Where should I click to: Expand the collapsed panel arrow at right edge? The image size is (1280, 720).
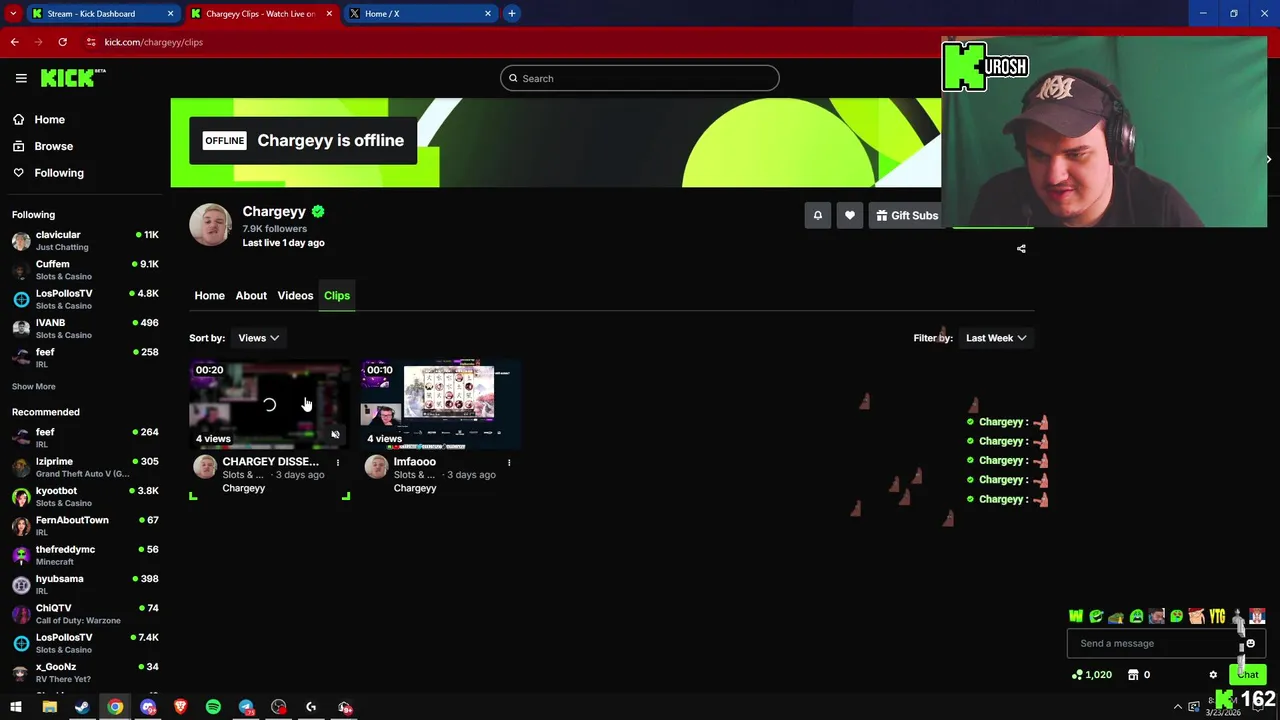tap(1268, 159)
